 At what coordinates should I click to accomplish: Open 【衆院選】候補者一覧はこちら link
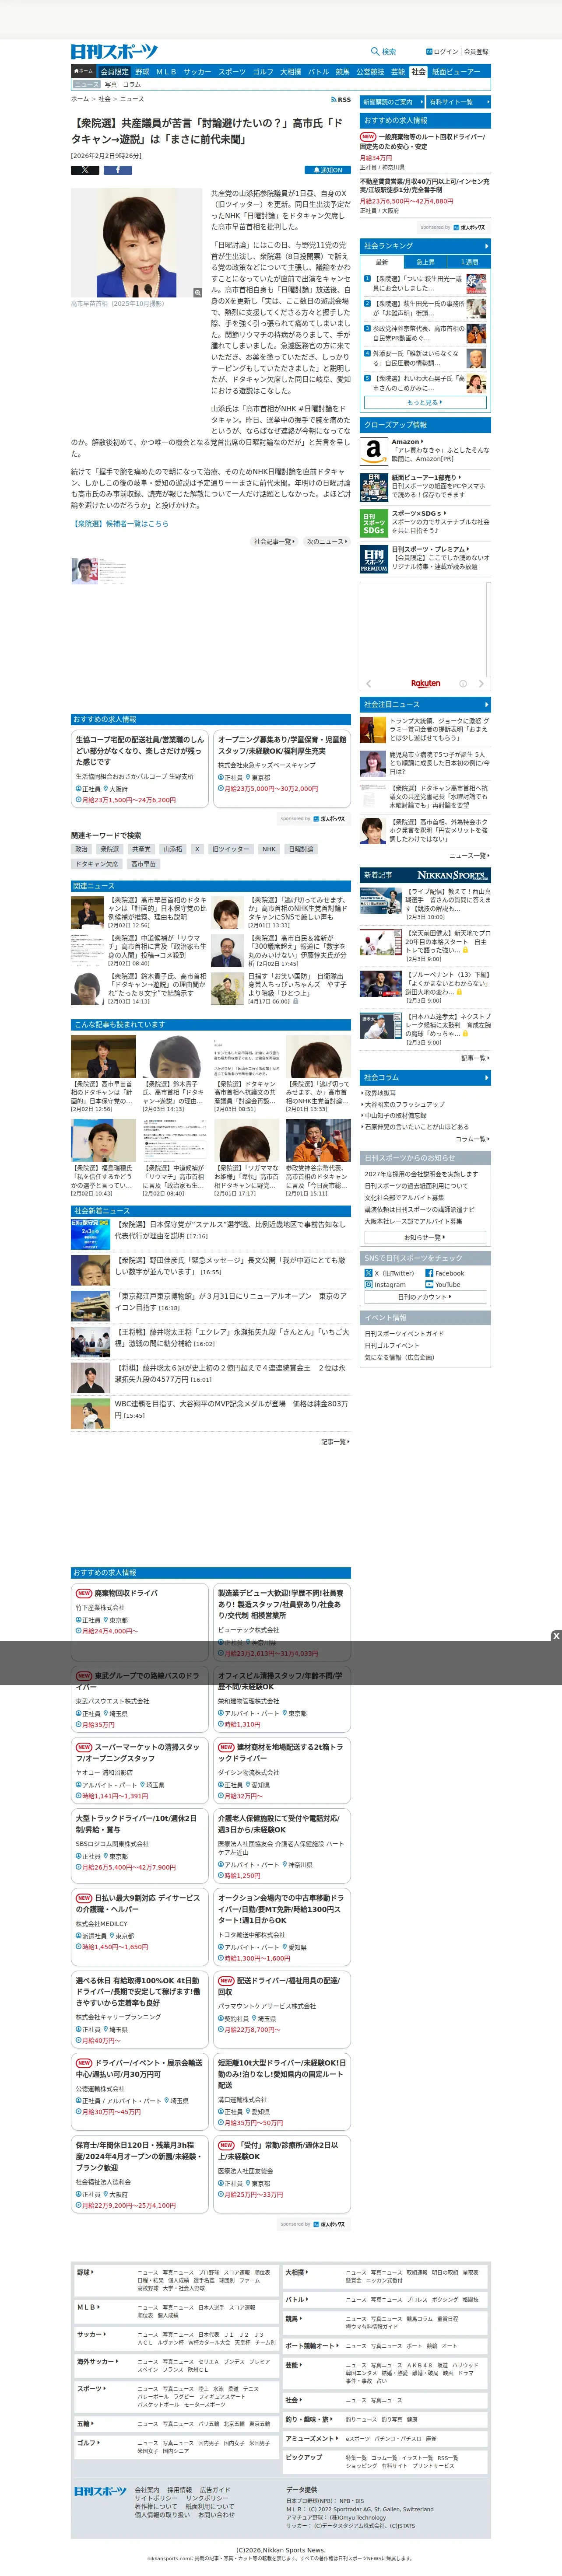[120, 523]
